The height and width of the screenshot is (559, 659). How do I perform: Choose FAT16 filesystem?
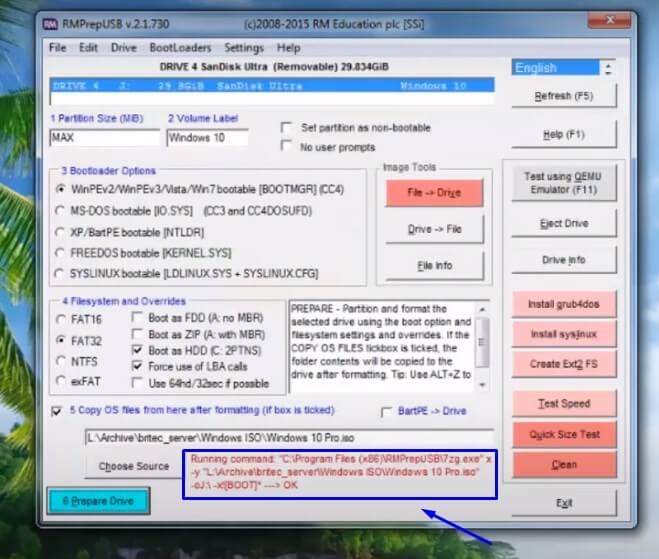point(61,319)
